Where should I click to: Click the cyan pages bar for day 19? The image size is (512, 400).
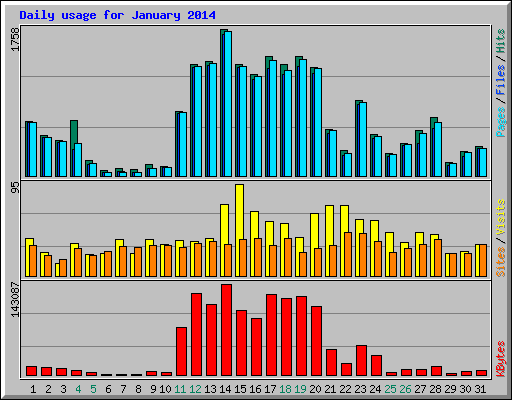(303, 118)
